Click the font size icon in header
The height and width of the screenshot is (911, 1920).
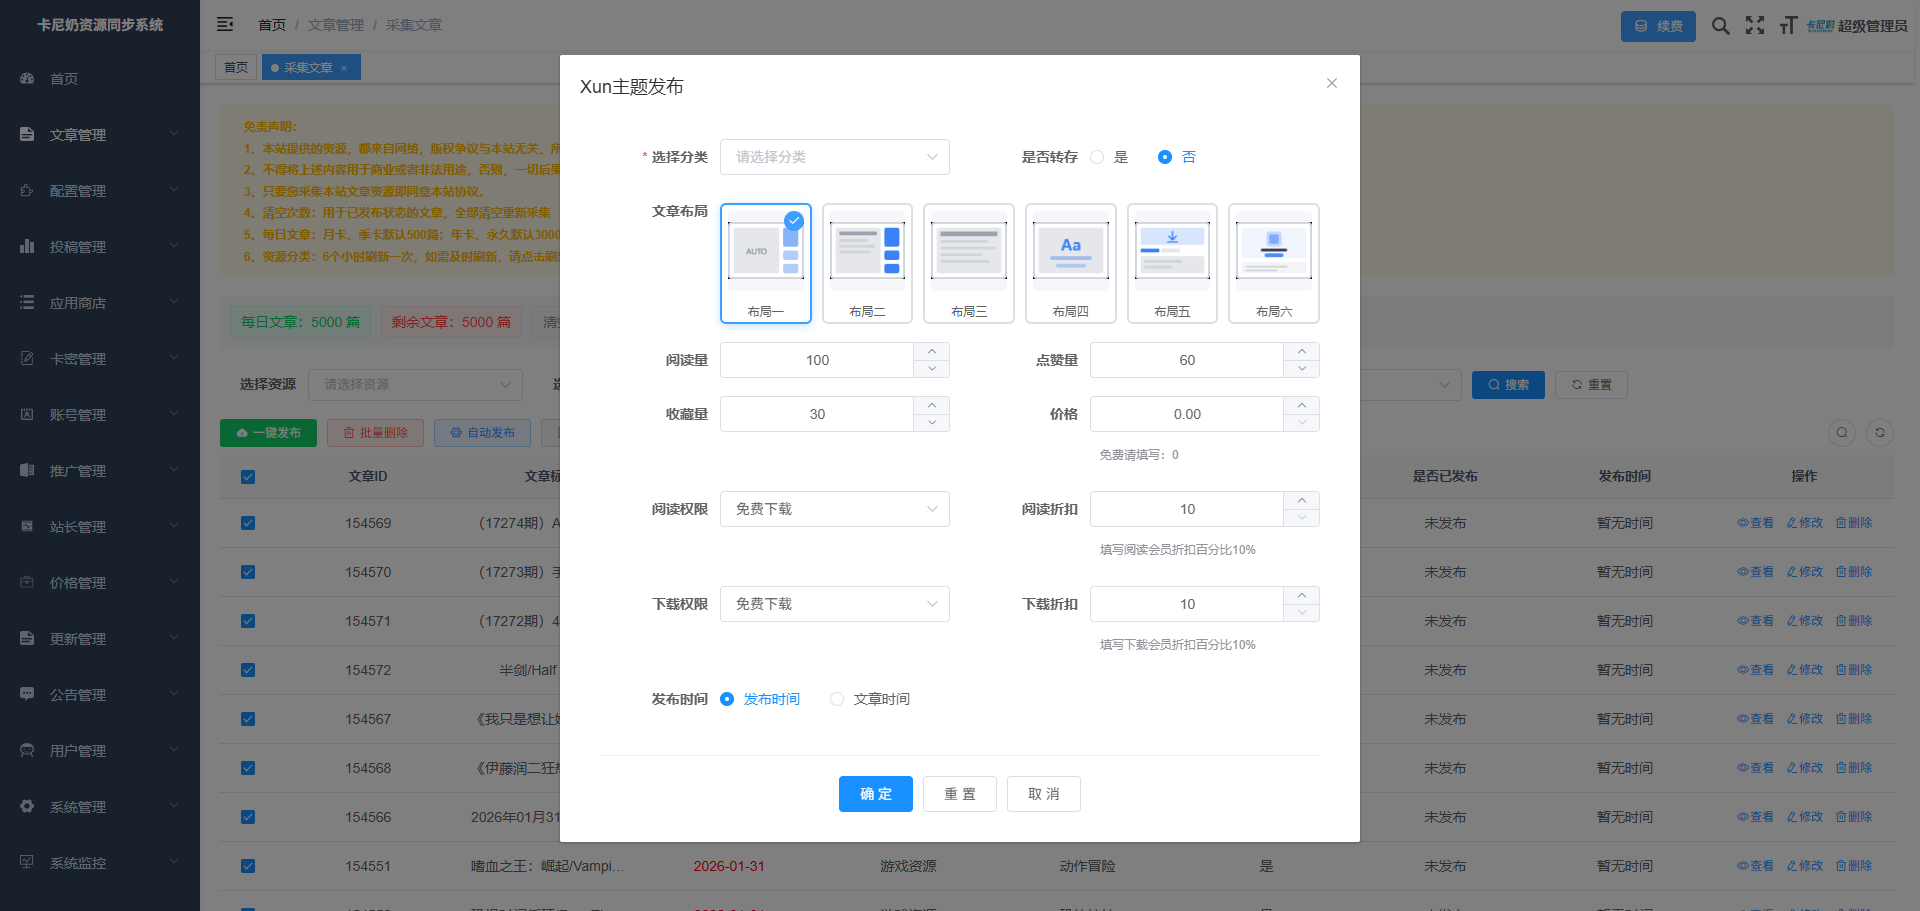(x=1788, y=26)
